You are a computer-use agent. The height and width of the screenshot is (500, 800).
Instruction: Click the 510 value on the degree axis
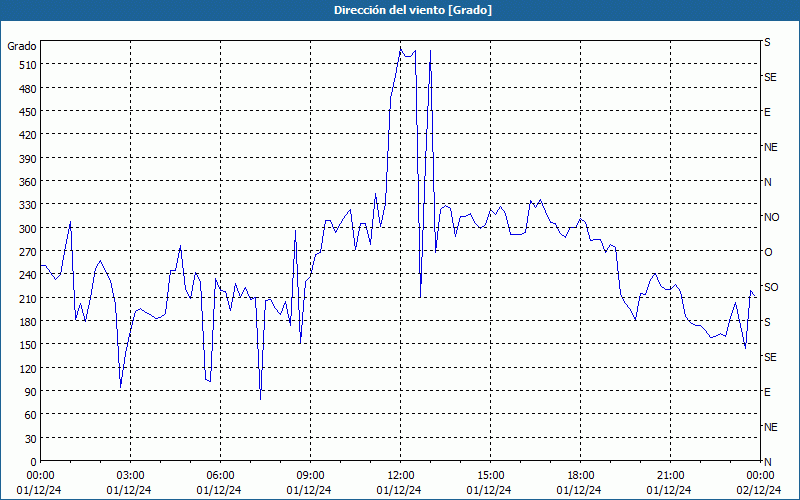tap(27, 65)
